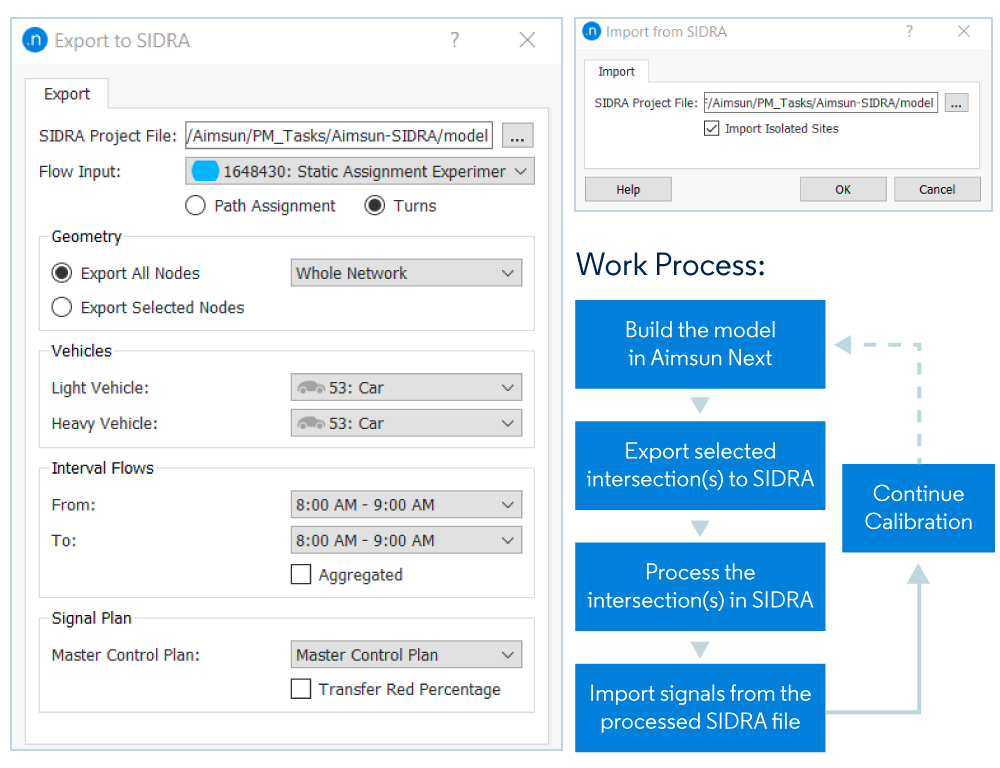Image resolution: width=1000 pixels, height=768 pixels.
Task: Select the Path Assignment radio button
Action: 195,206
